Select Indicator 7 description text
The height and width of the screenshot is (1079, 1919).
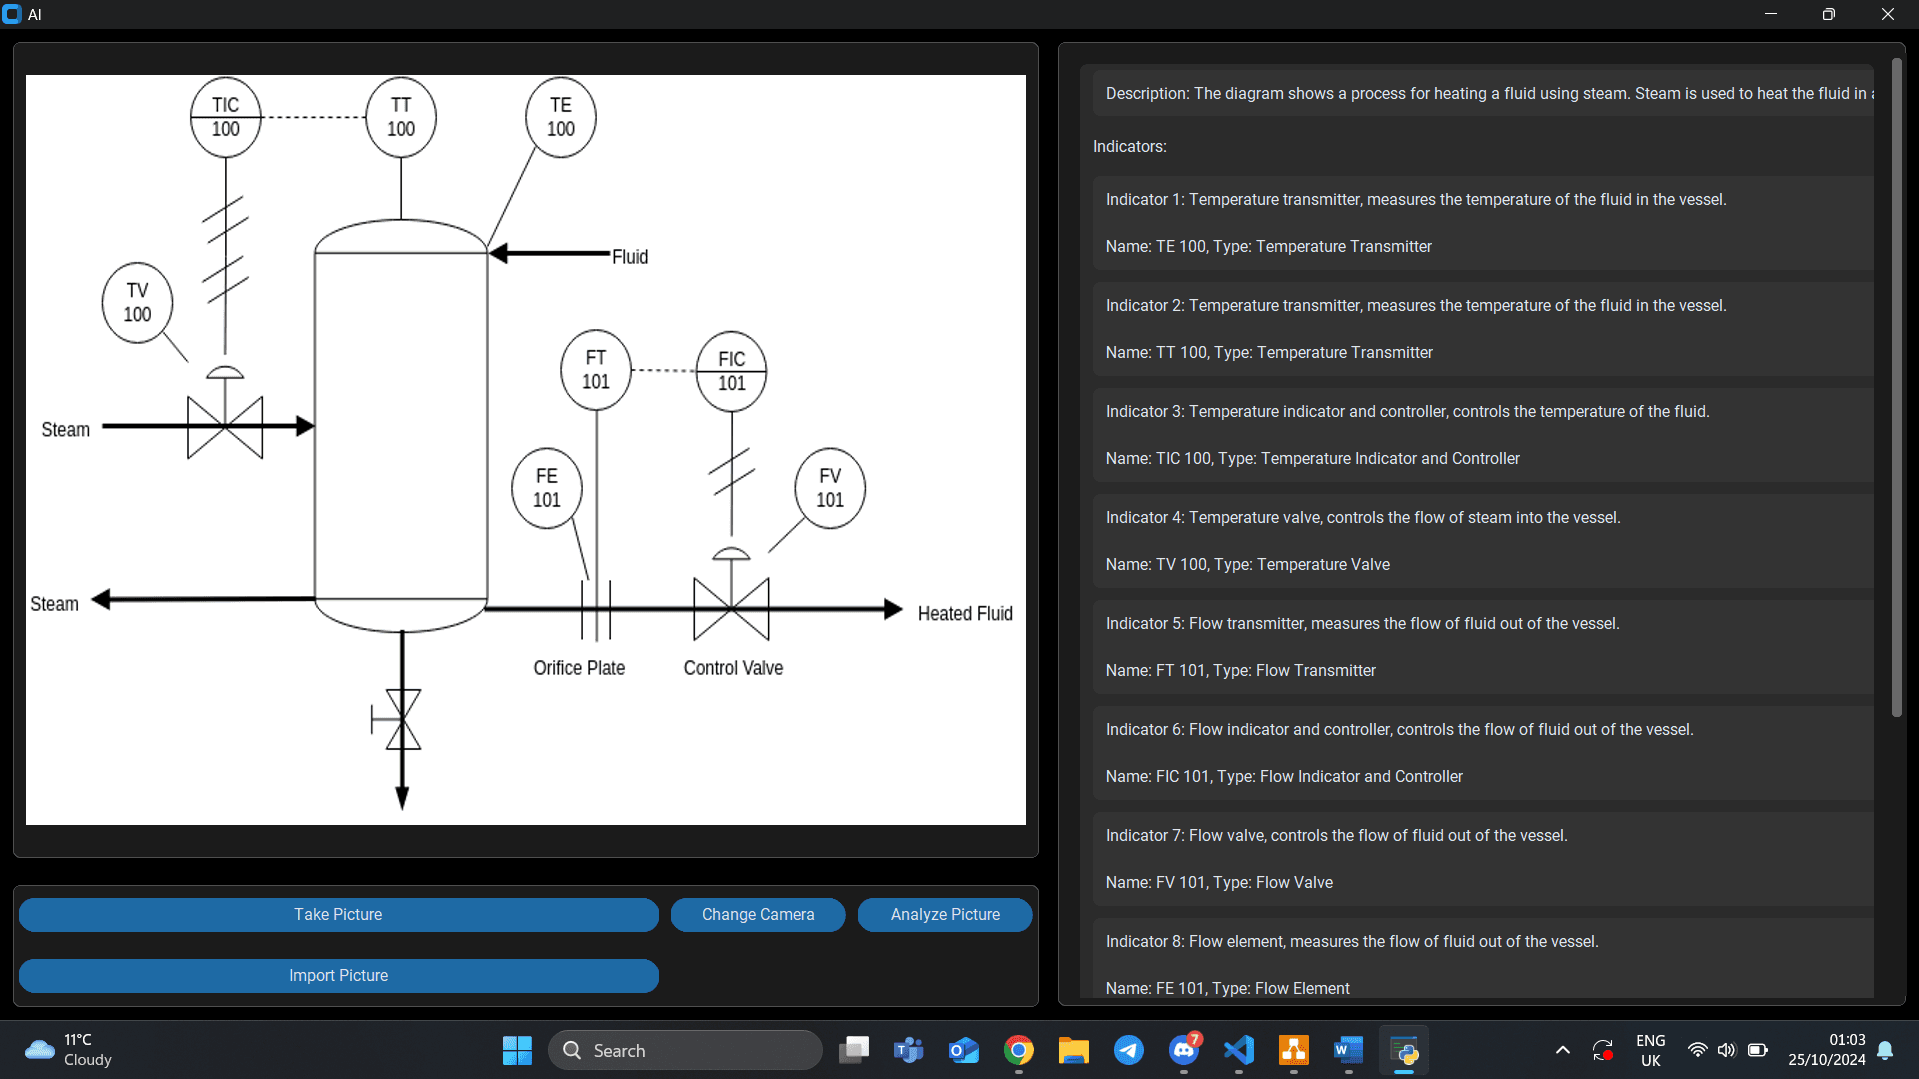coord(1337,835)
